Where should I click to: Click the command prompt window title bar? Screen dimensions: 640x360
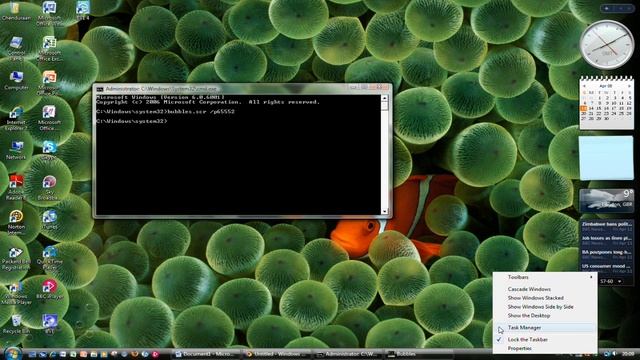(242, 89)
